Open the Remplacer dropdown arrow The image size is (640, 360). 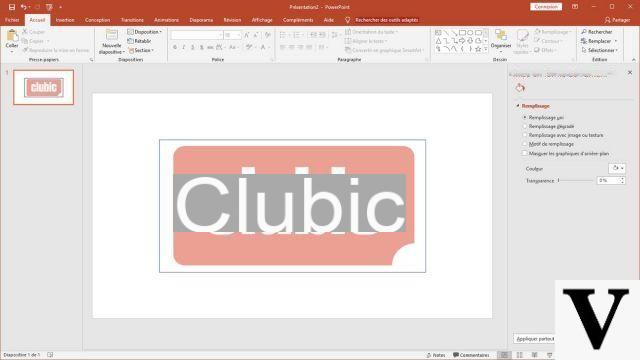point(616,41)
